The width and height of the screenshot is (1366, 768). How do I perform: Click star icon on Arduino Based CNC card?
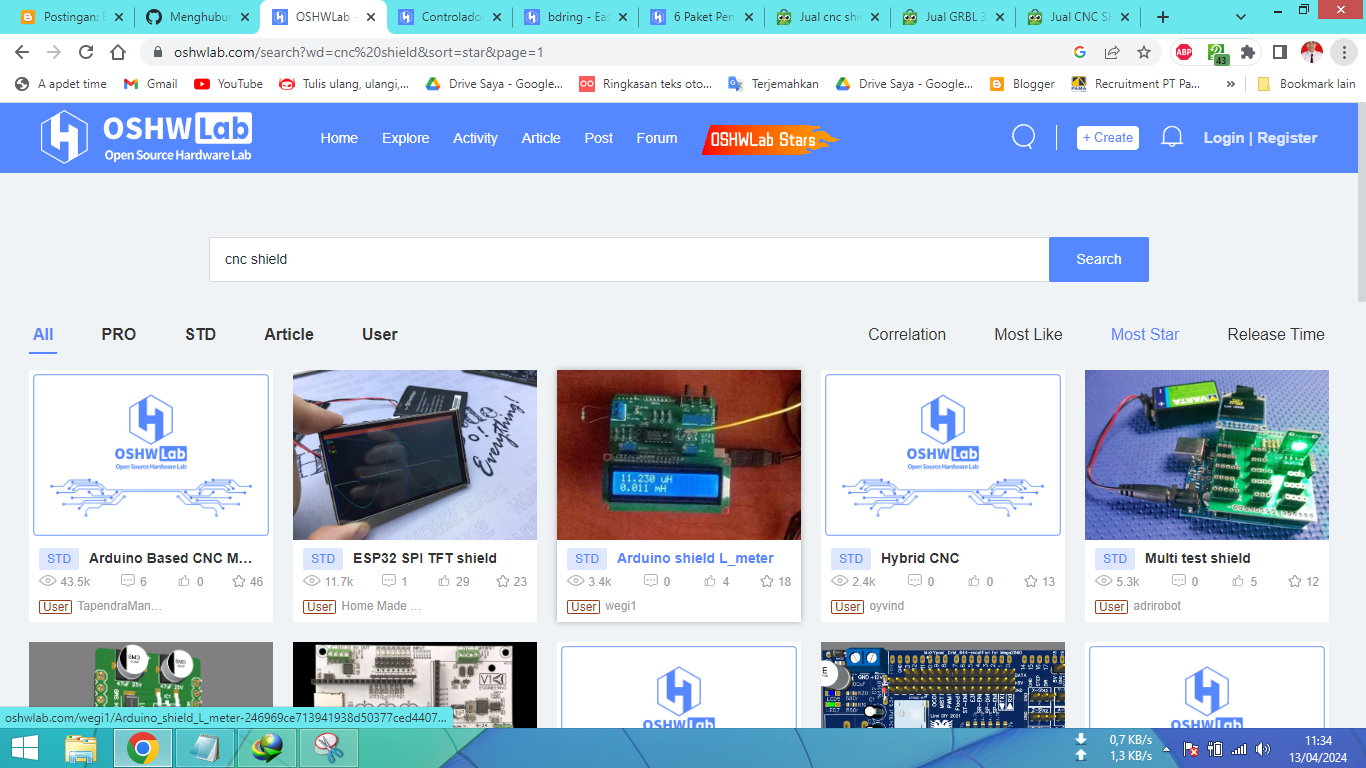coord(239,581)
